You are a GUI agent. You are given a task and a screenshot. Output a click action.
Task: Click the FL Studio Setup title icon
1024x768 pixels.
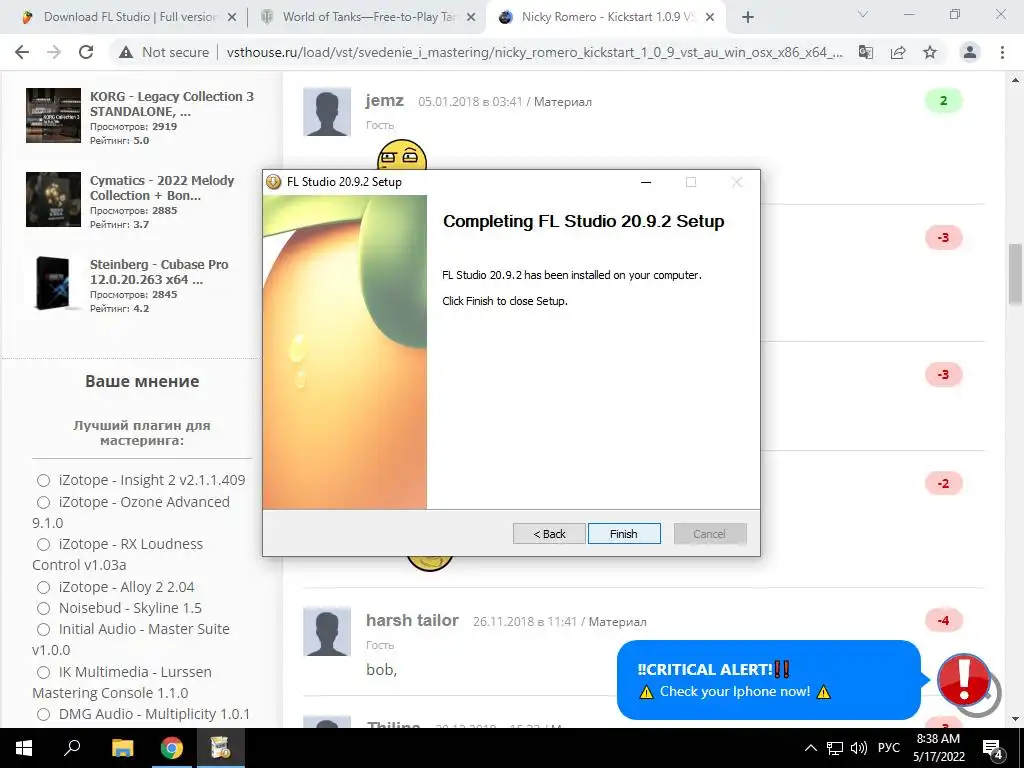coord(274,182)
